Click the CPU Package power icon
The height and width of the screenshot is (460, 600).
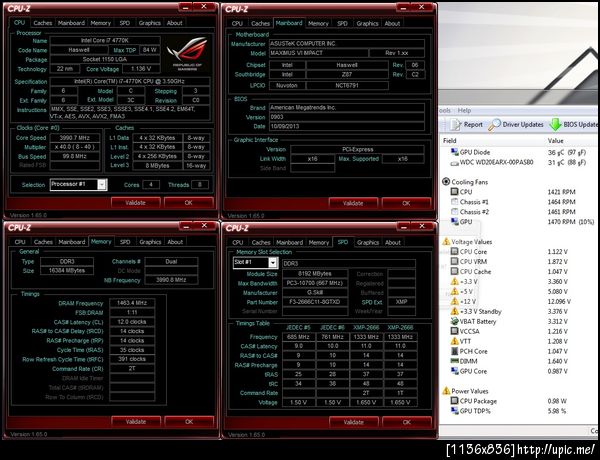(455, 401)
